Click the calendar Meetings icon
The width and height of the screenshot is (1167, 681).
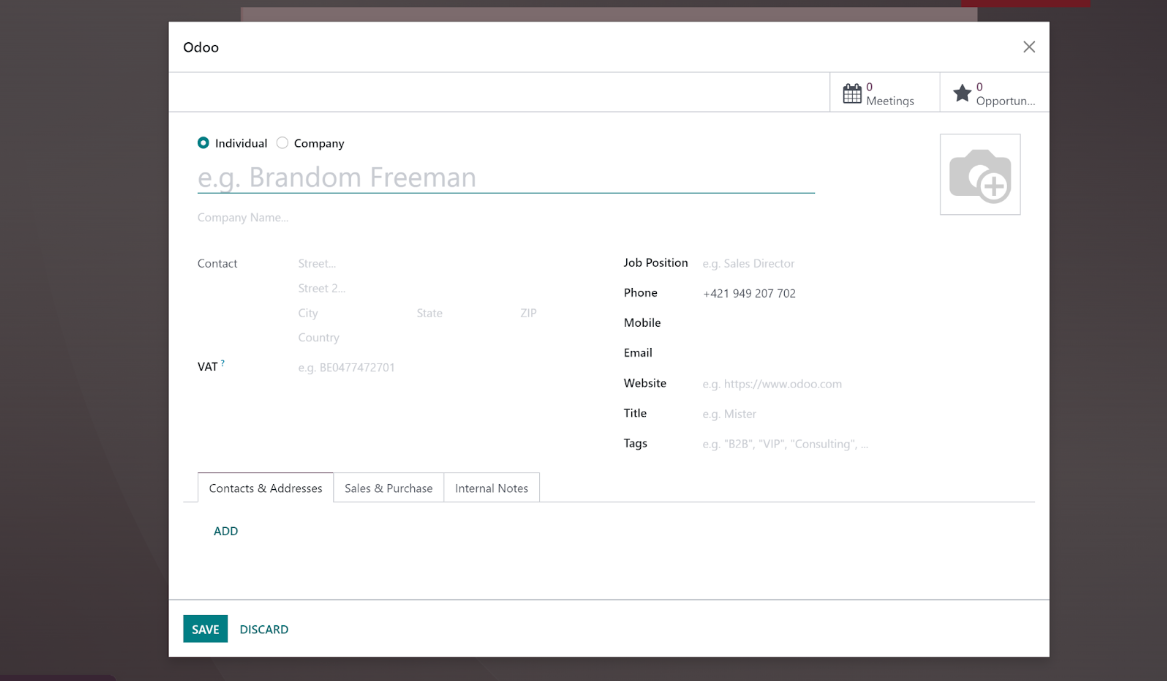[852, 94]
